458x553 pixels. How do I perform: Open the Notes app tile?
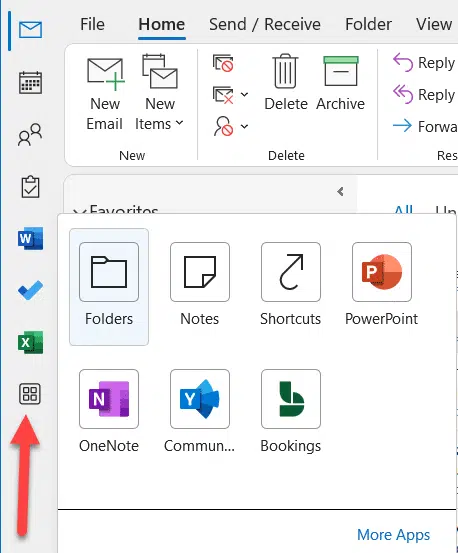tap(200, 284)
